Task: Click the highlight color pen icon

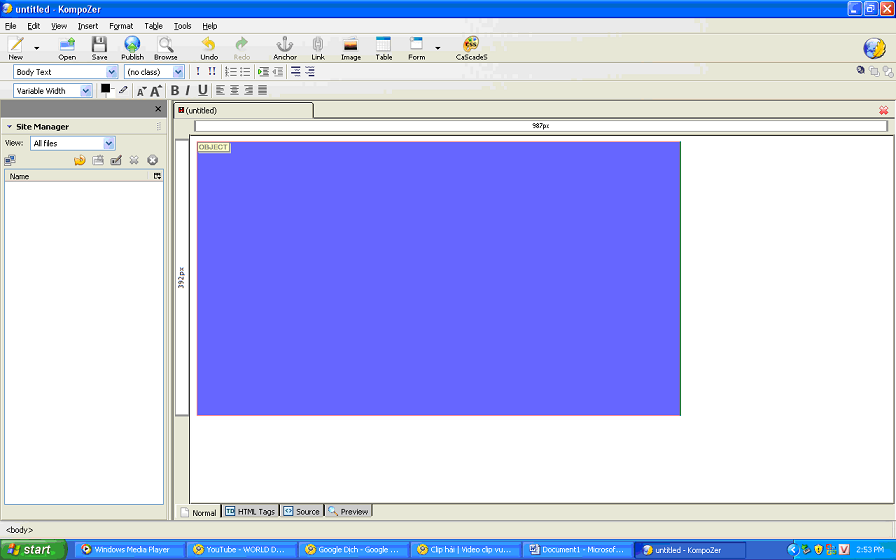Action: point(123,90)
